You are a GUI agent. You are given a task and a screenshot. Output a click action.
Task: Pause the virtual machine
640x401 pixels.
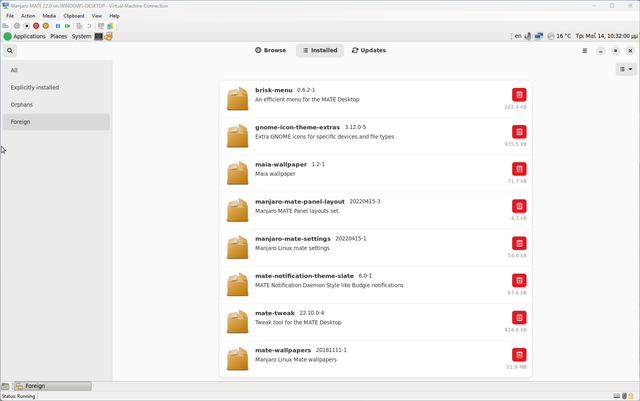(x=58, y=26)
